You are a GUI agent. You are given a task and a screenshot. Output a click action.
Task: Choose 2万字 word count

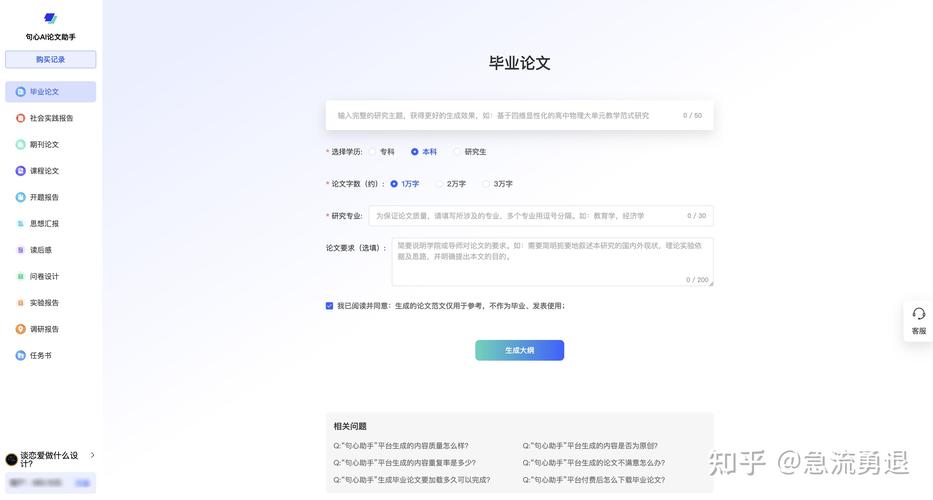[x=439, y=184]
